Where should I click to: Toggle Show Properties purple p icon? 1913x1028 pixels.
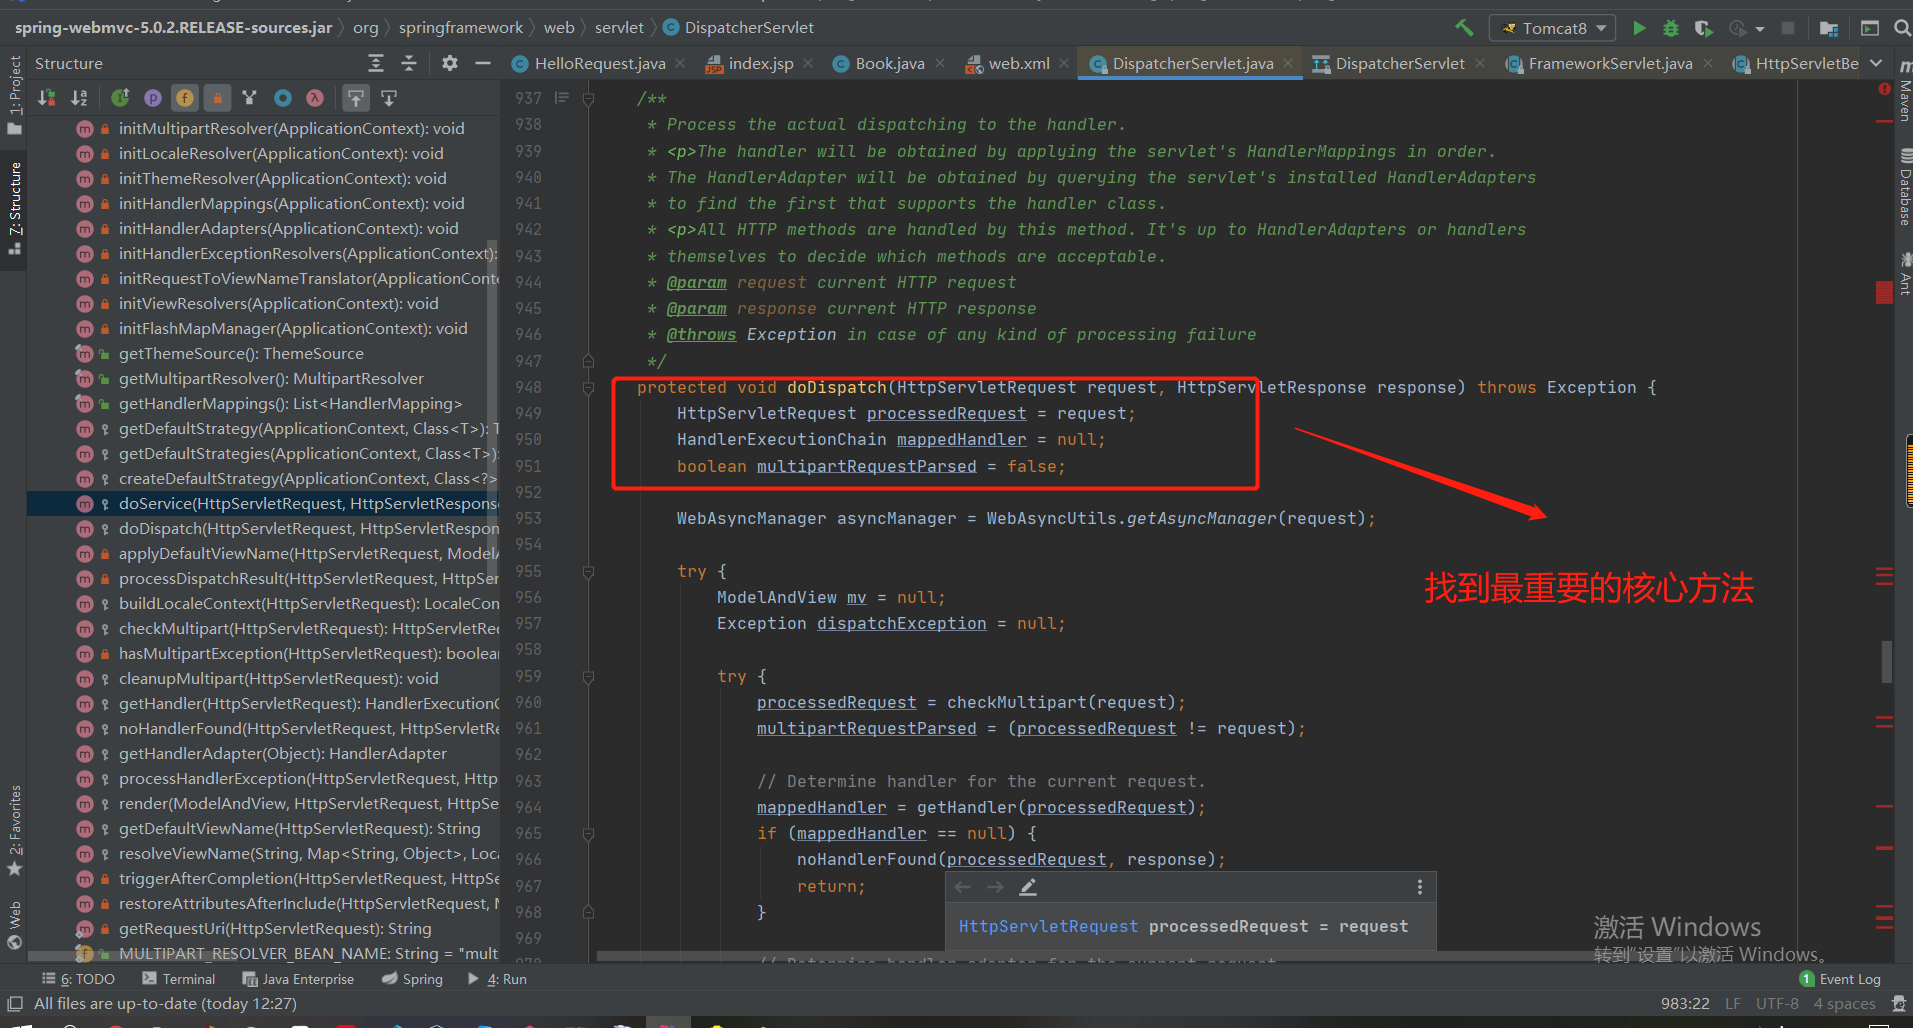coord(153,97)
